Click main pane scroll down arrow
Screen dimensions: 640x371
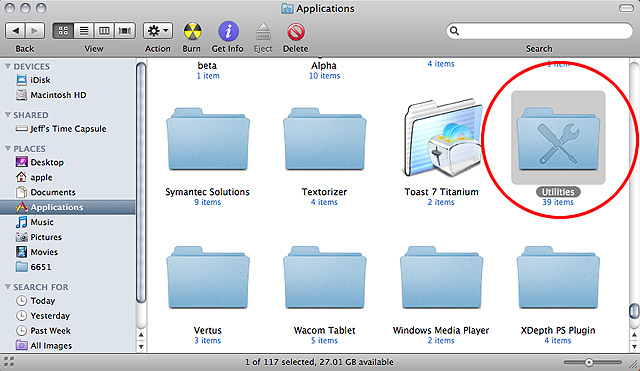coord(634,347)
